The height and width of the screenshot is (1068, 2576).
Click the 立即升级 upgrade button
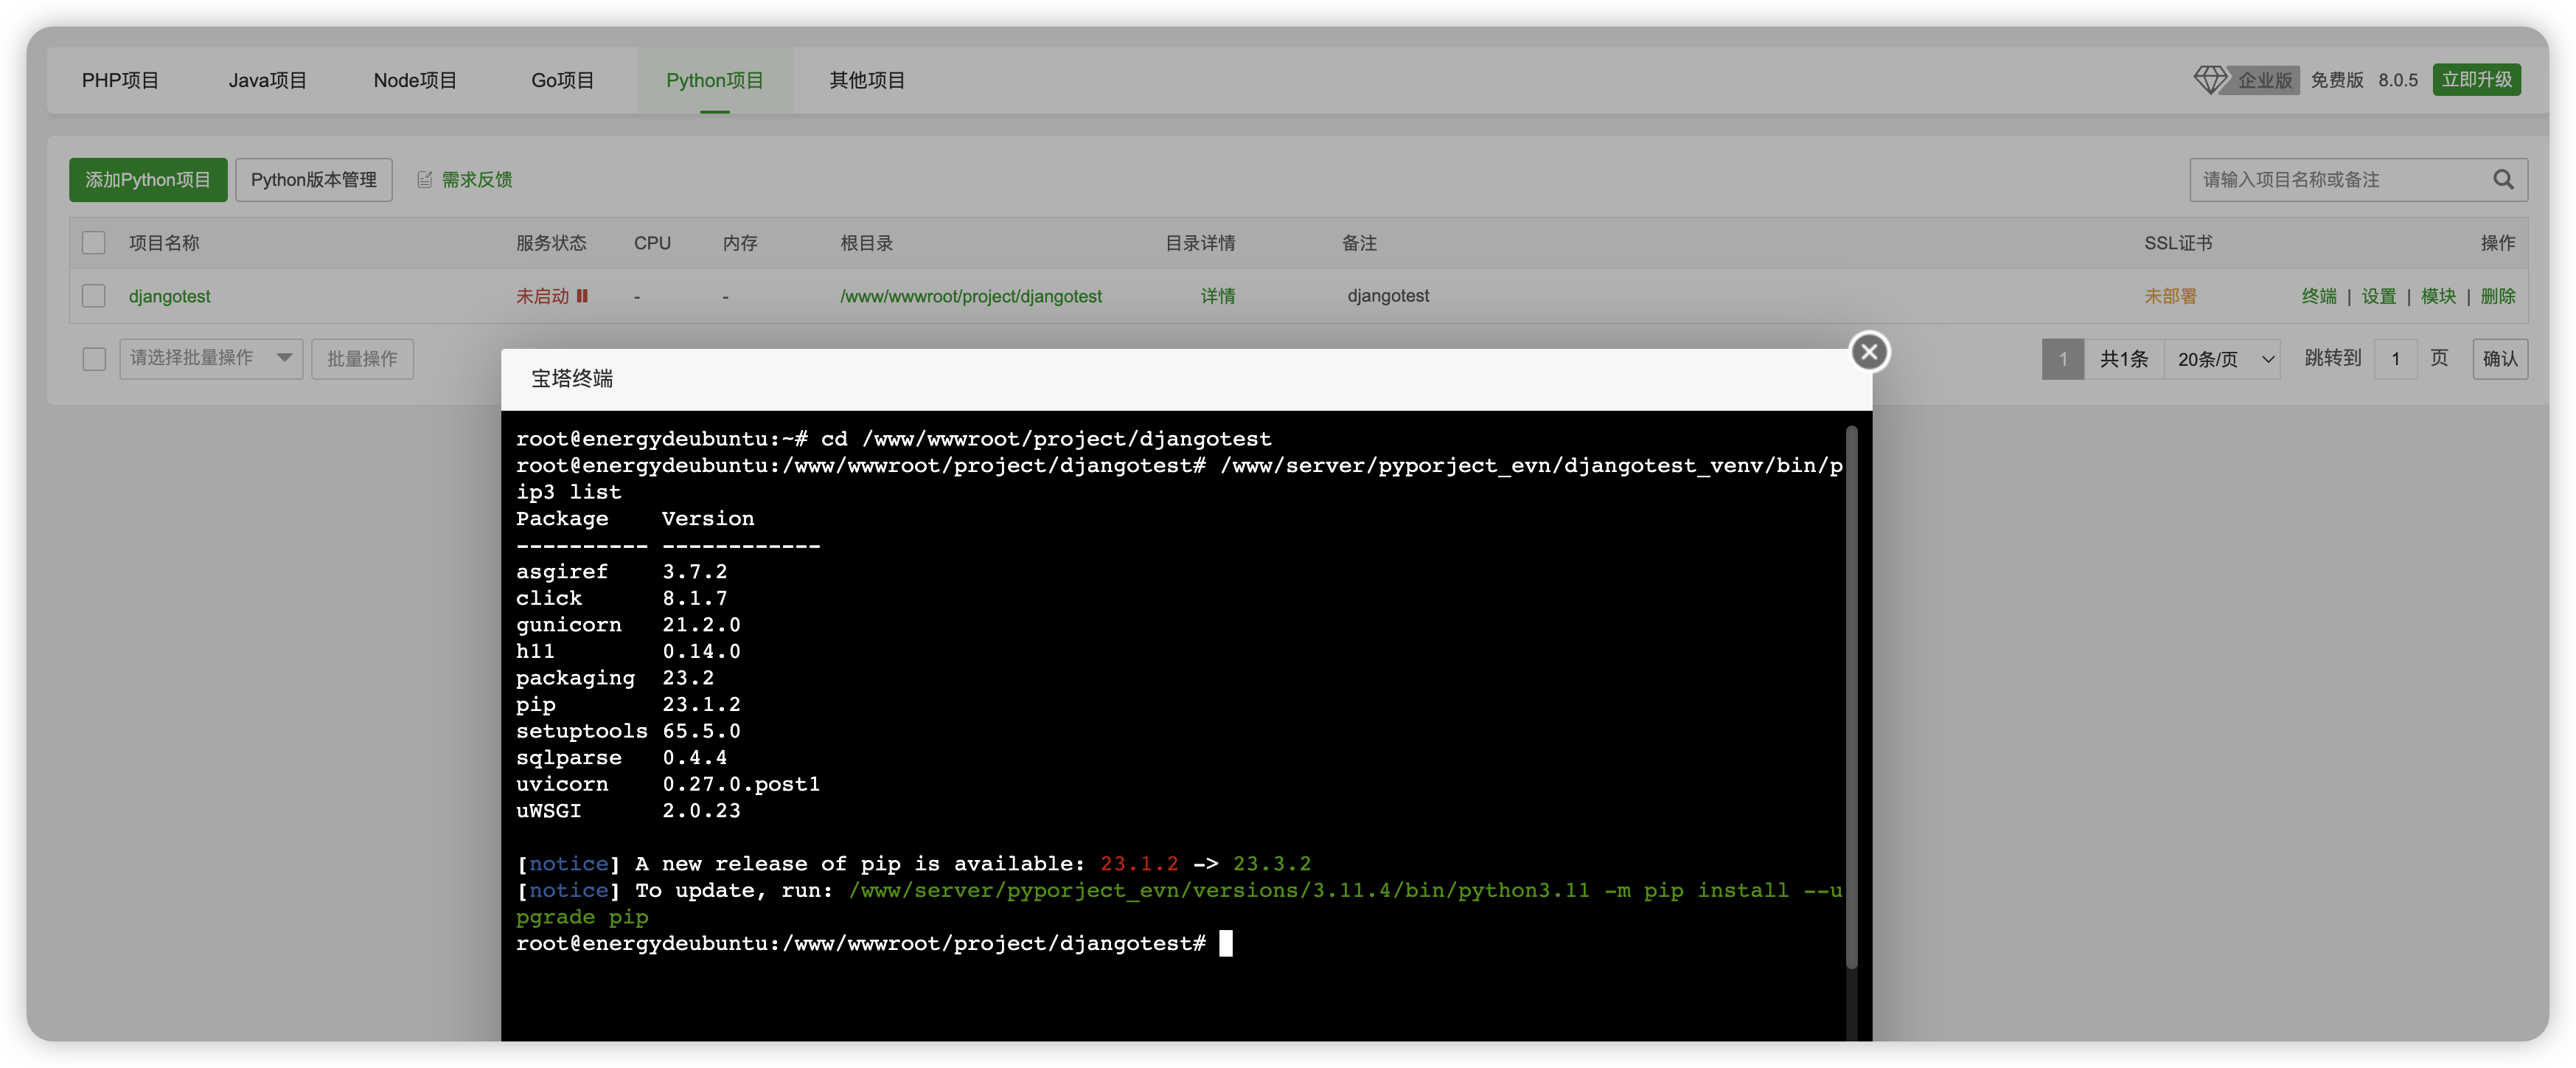2476,79
